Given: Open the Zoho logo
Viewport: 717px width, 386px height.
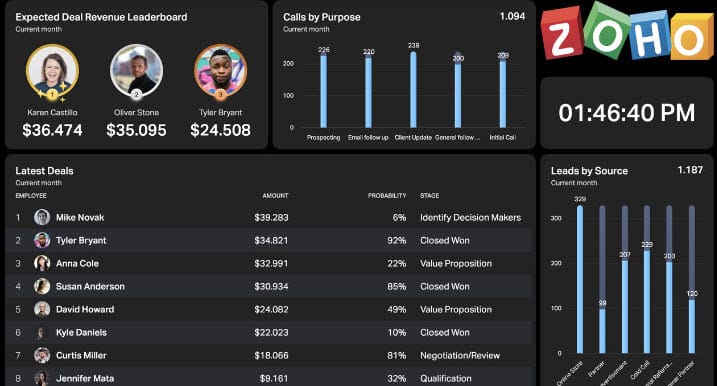Looking at the screenshot, I should 627,31.
